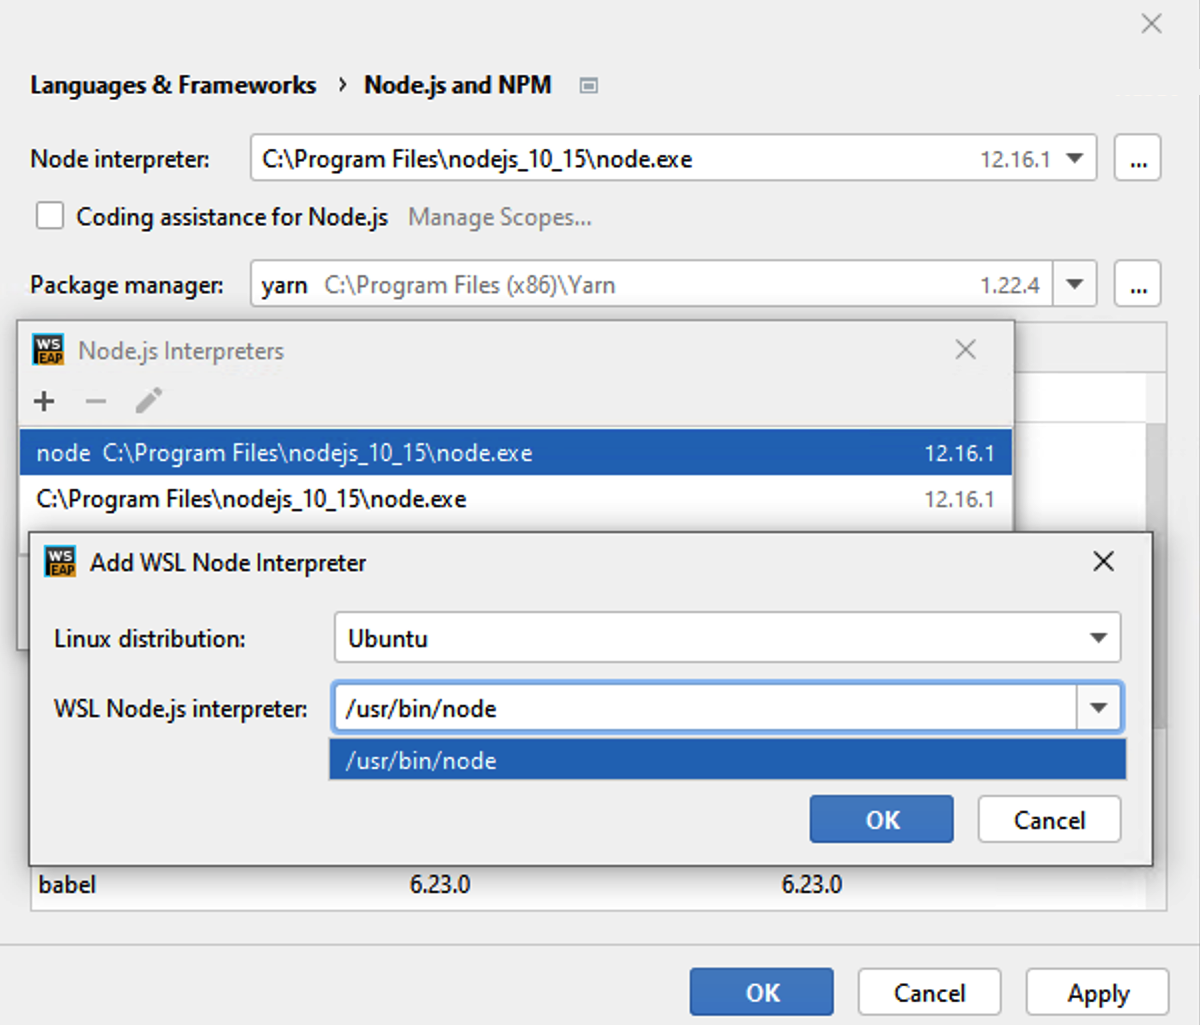Expand the Node interpreter dropdown
Image resolution: width=1200 pixels, height=1025 pixels.
pos(1075,159)
